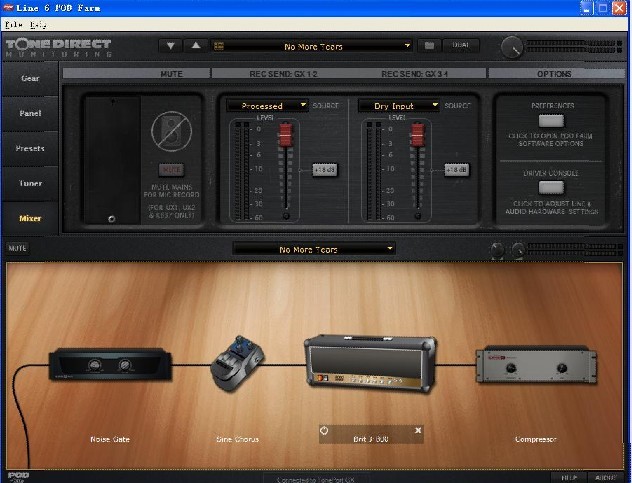
Task: Click the POD Farm logo at bottom left
Action: point(18,477)
